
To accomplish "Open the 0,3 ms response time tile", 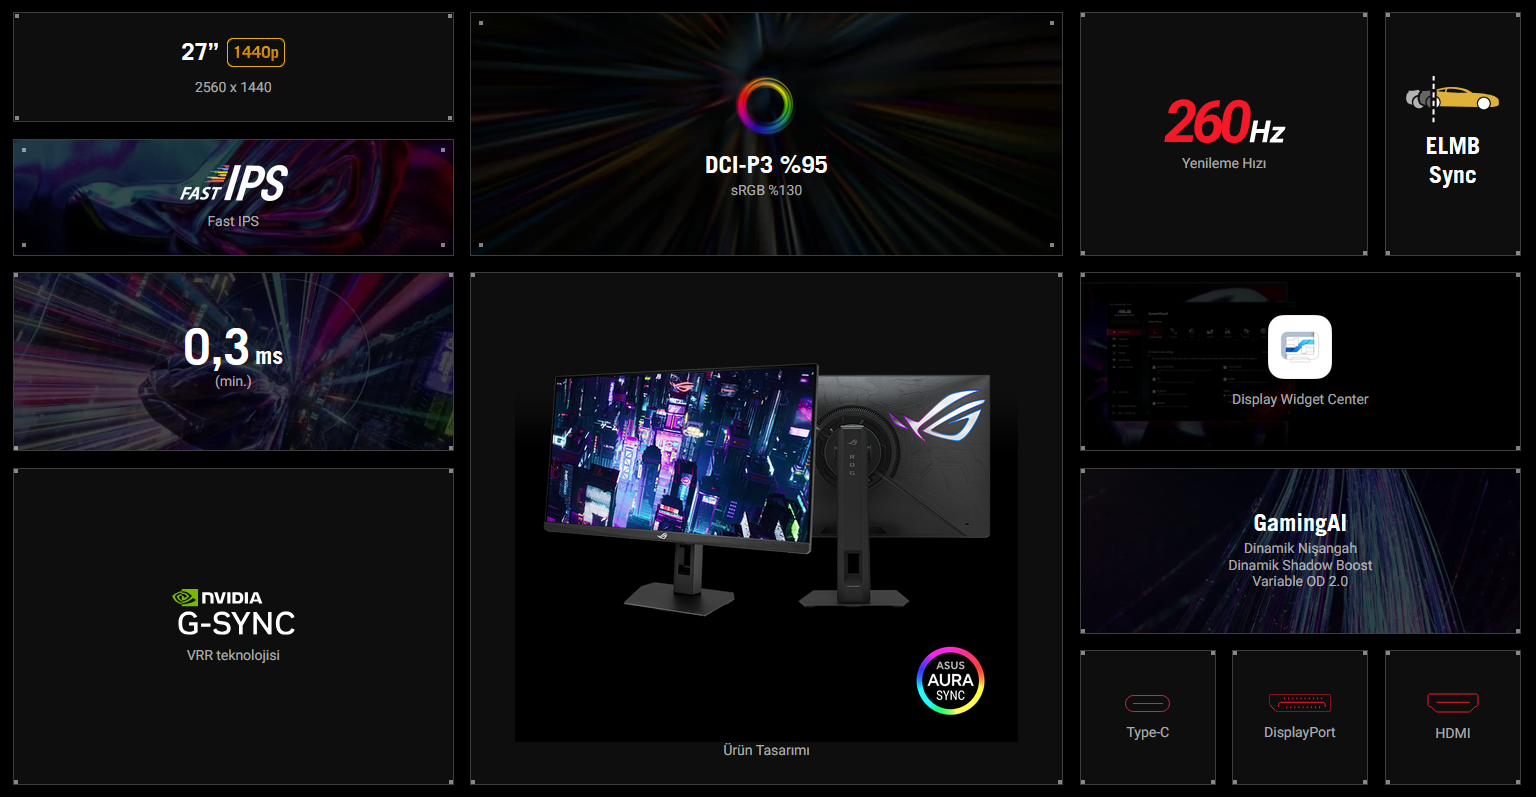I will tap(233, 361).
